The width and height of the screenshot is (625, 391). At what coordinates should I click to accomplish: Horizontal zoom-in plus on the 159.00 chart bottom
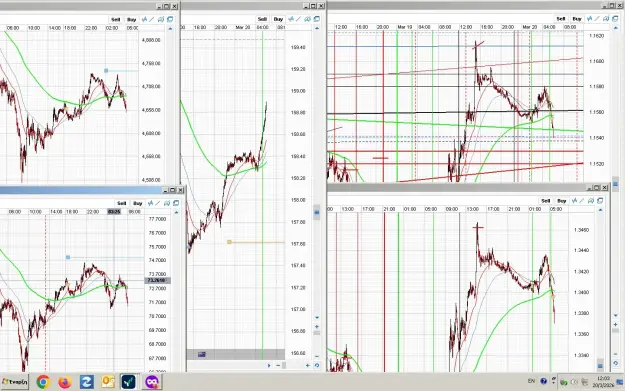tap(307, 365)
